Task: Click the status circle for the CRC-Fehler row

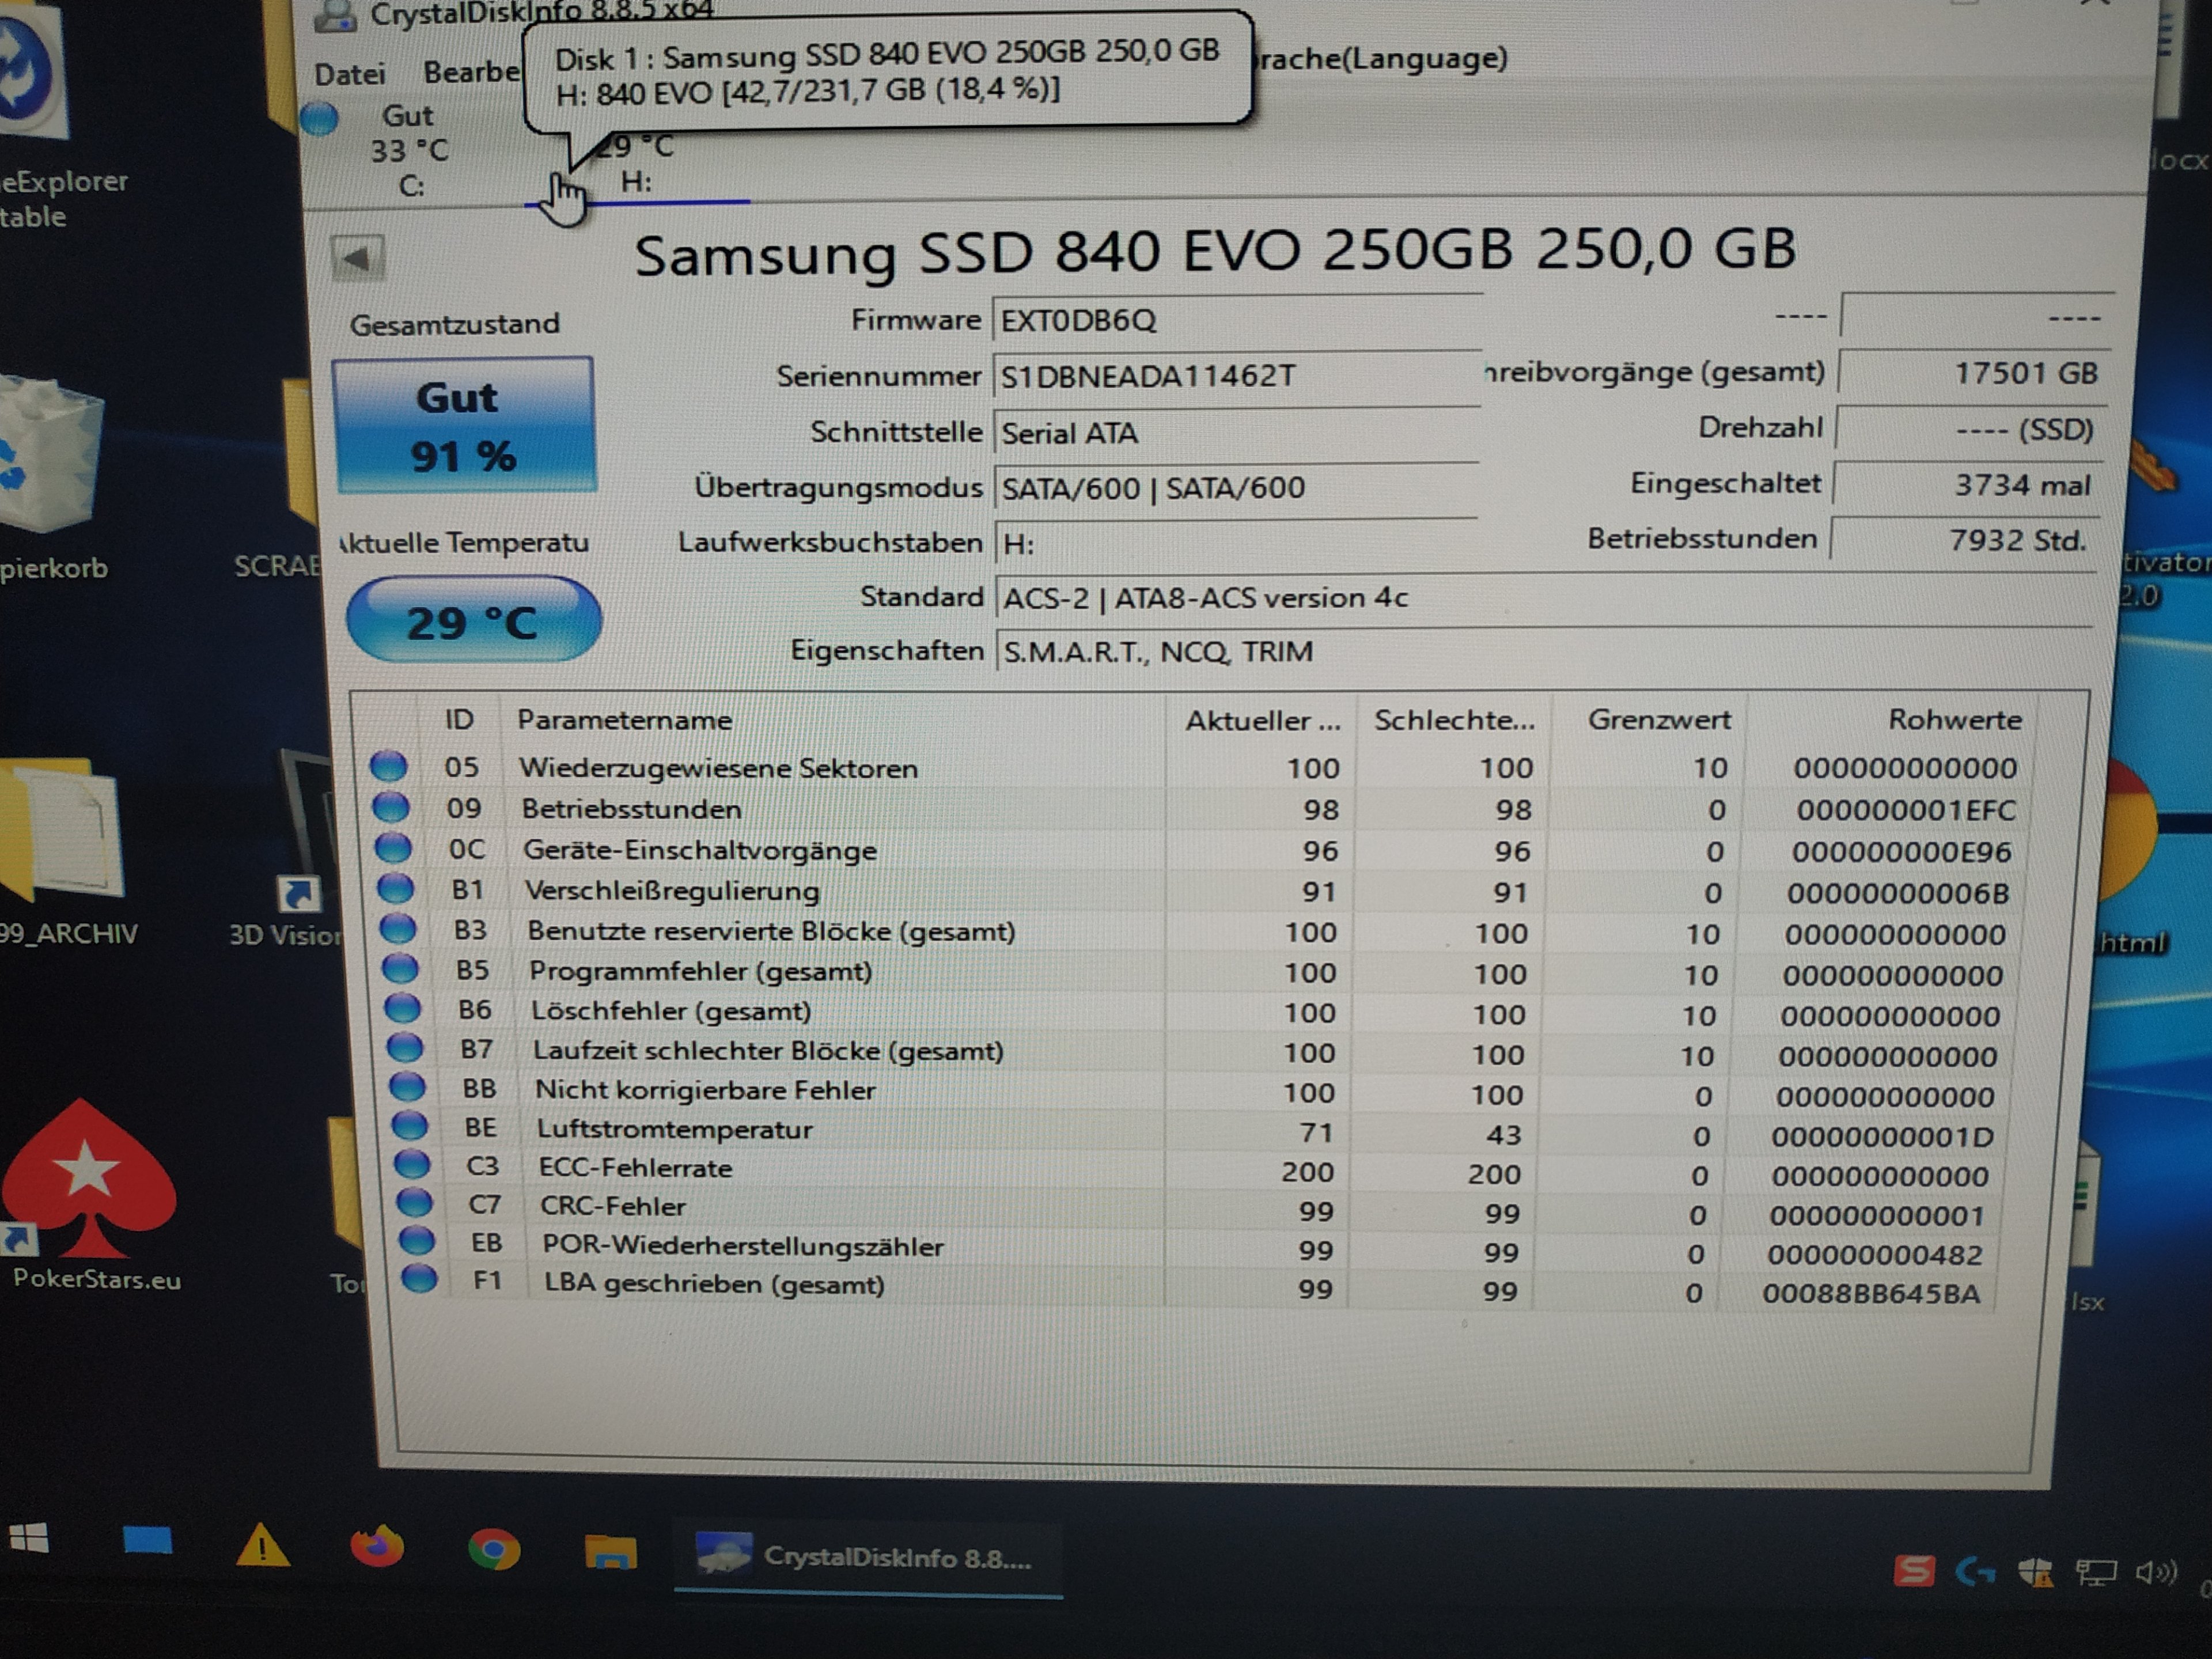Action: coord(414,1204)
